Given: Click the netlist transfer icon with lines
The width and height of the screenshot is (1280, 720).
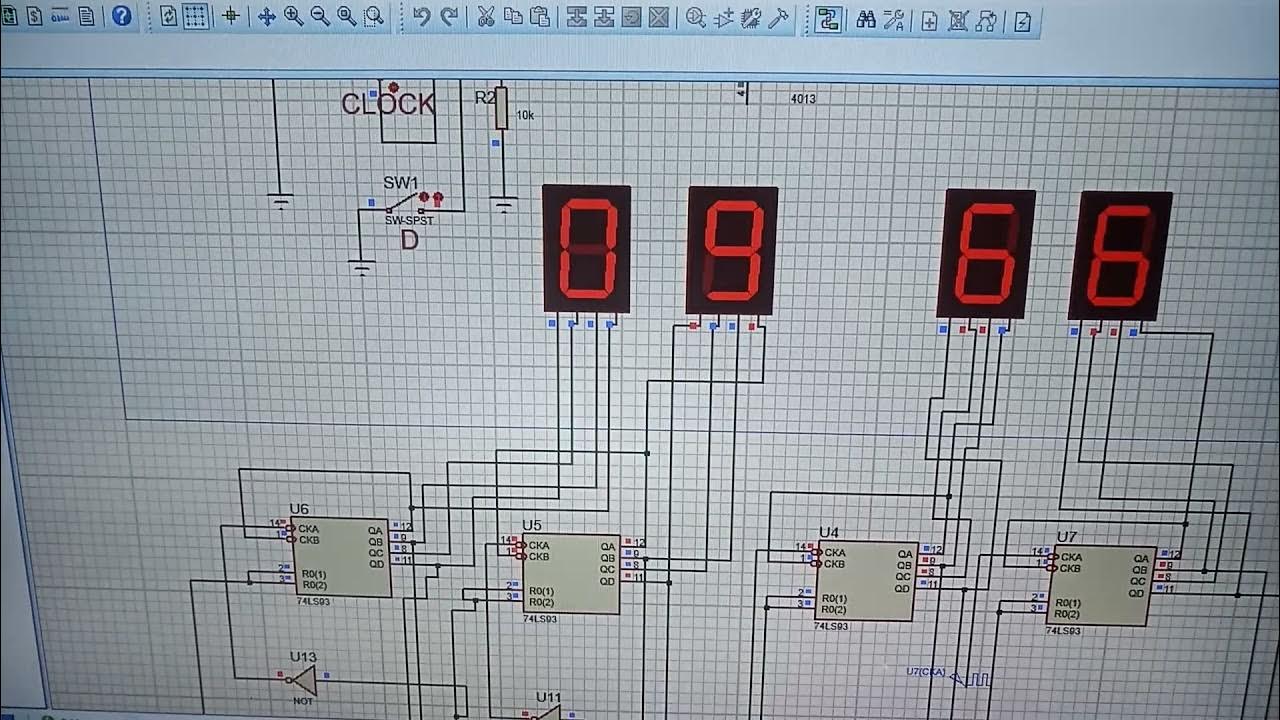Looking at the screenshot, I should pyautogui.click(x=61, y=15).
